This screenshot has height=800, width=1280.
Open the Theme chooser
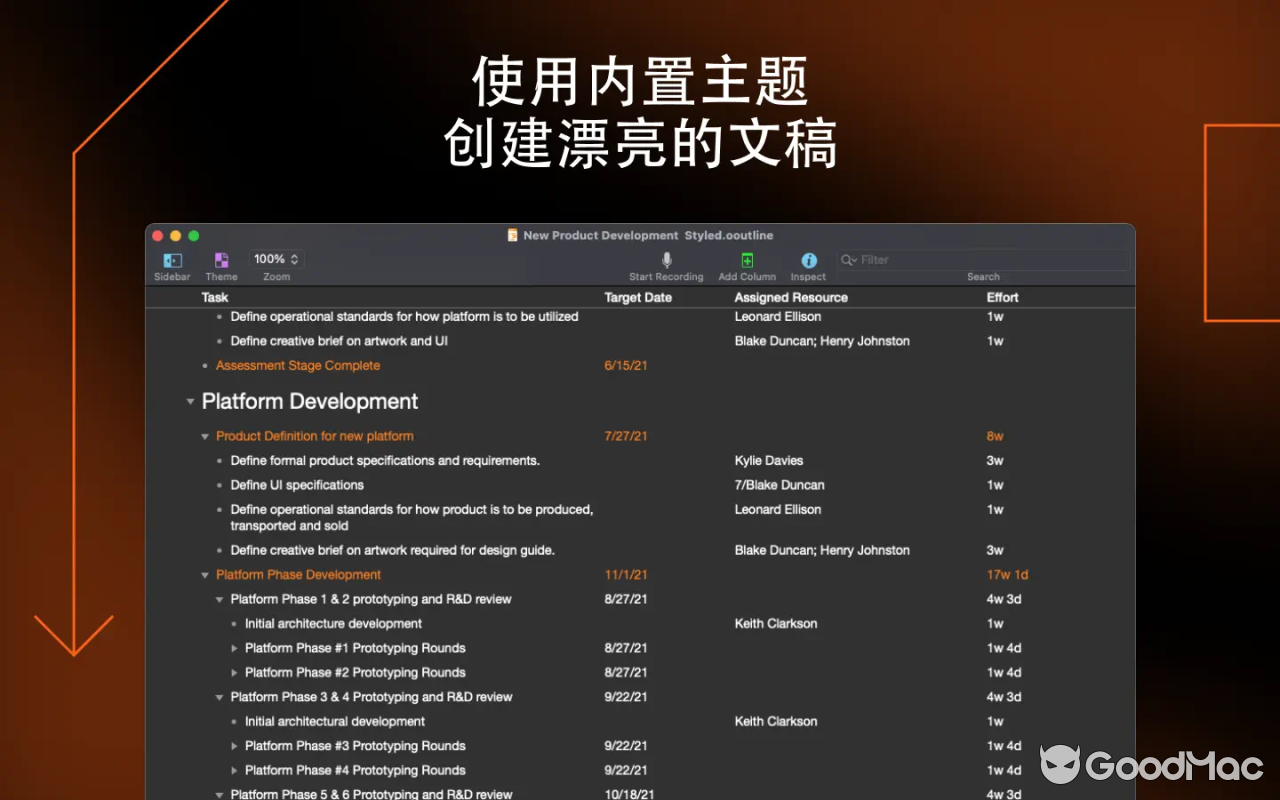pyautogui.click(x=221, y=262)
